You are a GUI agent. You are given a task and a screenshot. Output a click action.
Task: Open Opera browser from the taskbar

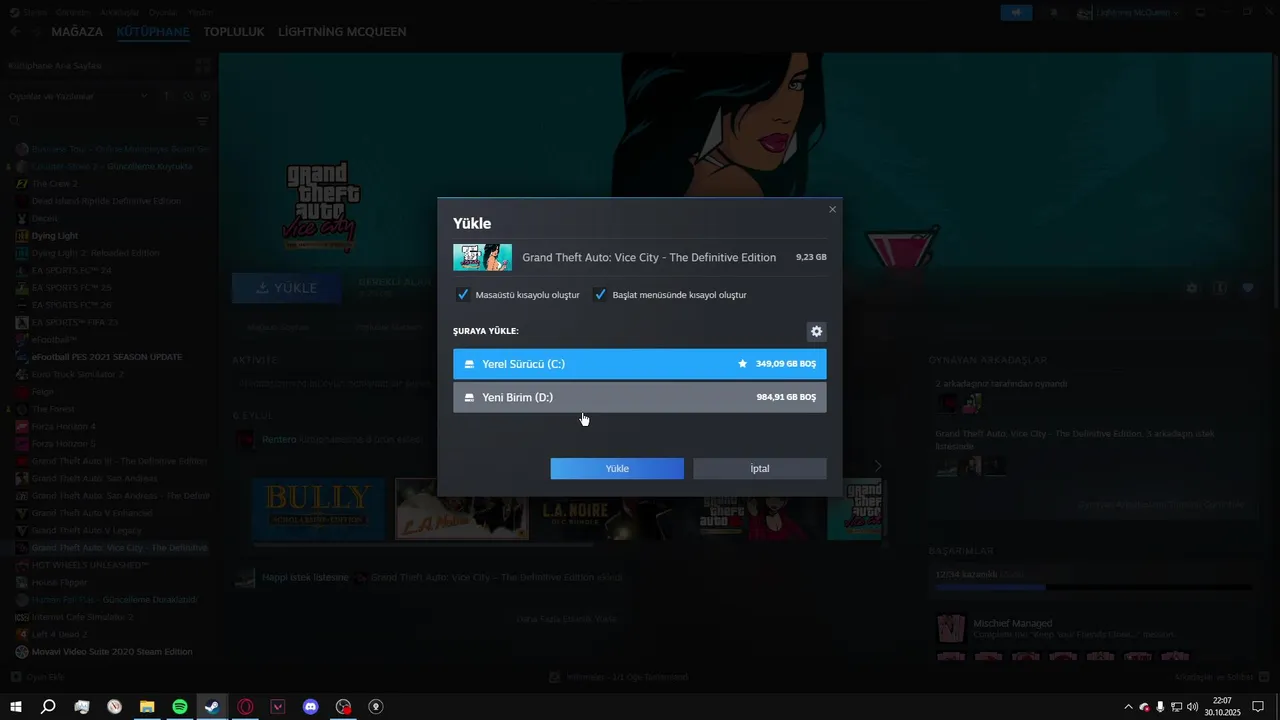coord(245,707)
